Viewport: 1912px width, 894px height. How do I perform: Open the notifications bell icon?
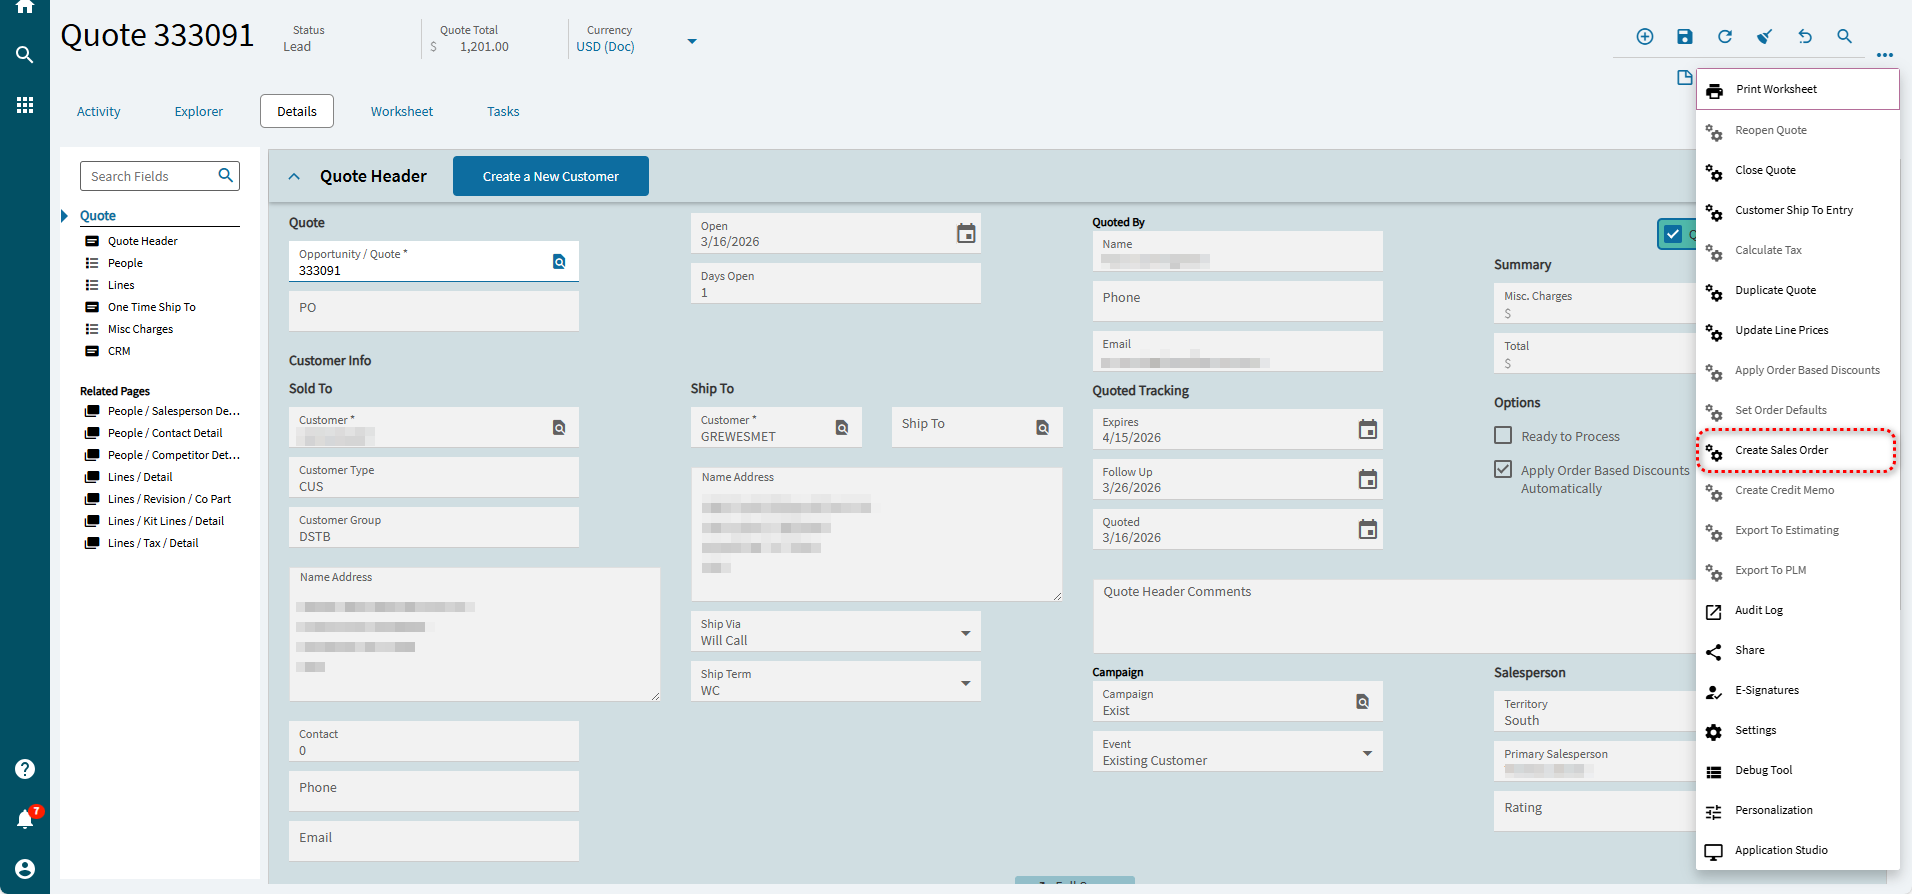(x=25, y=819)
